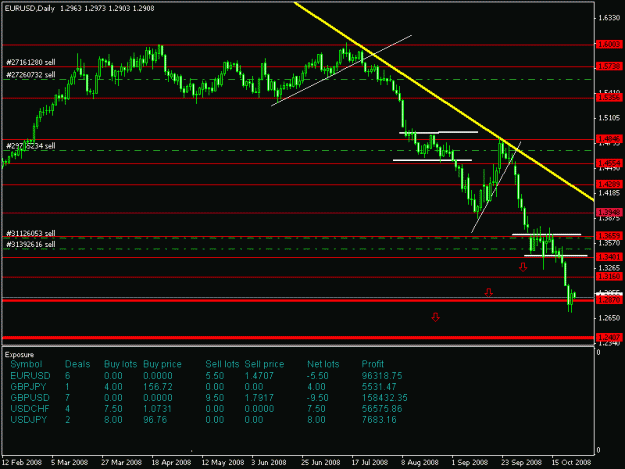Click the red down arrow near the 1.2650 level
The width and height of the screenshot is (625, 469).
[435, 317]
